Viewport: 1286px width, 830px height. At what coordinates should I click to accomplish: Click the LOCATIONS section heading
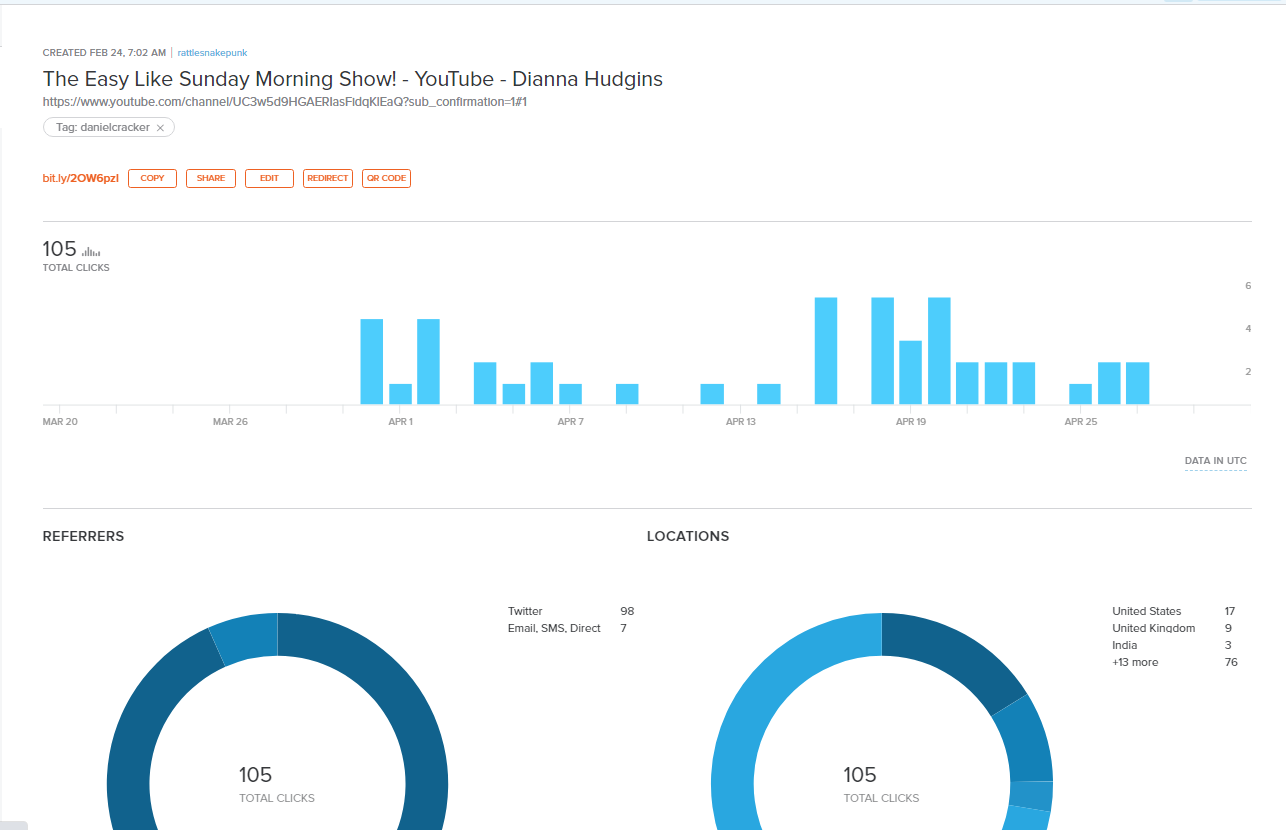coord(688,536)
